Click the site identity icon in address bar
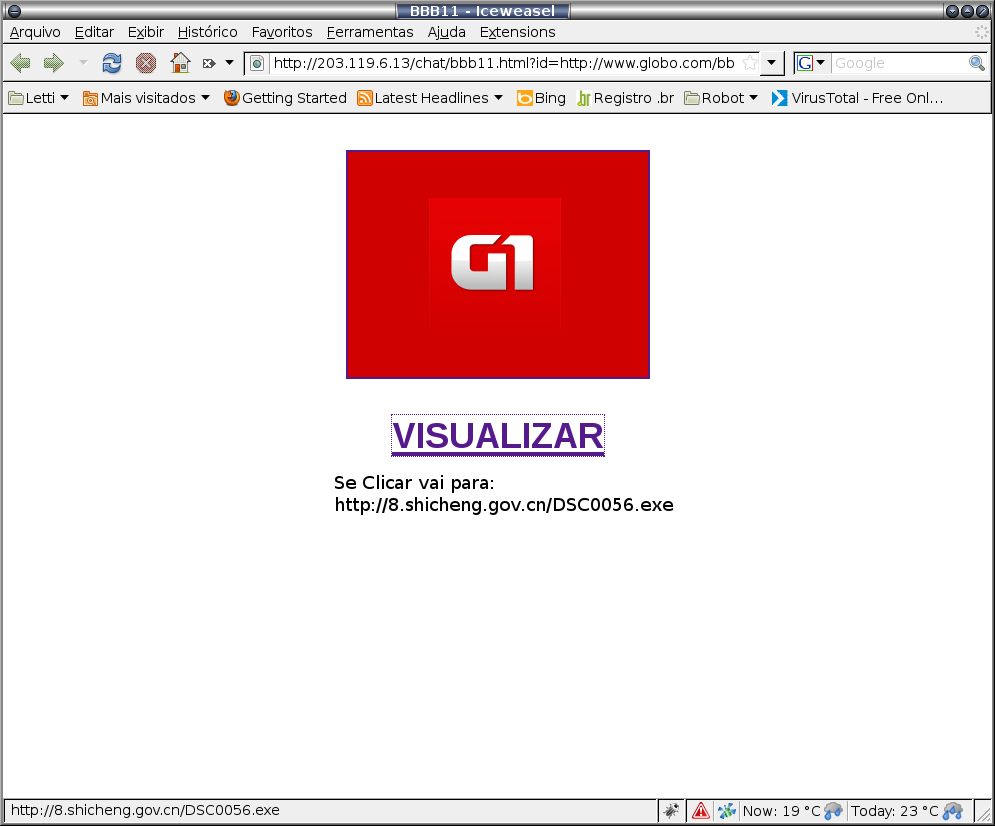The image size is (995, 826). 257,63
